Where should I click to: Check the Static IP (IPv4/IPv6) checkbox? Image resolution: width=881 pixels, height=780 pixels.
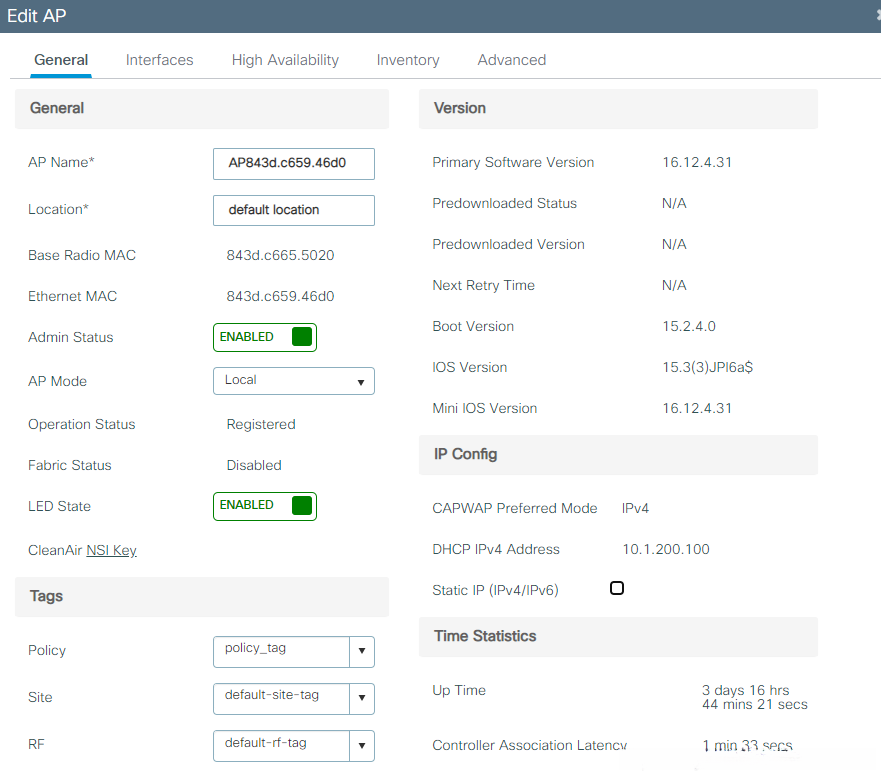pos(617,588)
